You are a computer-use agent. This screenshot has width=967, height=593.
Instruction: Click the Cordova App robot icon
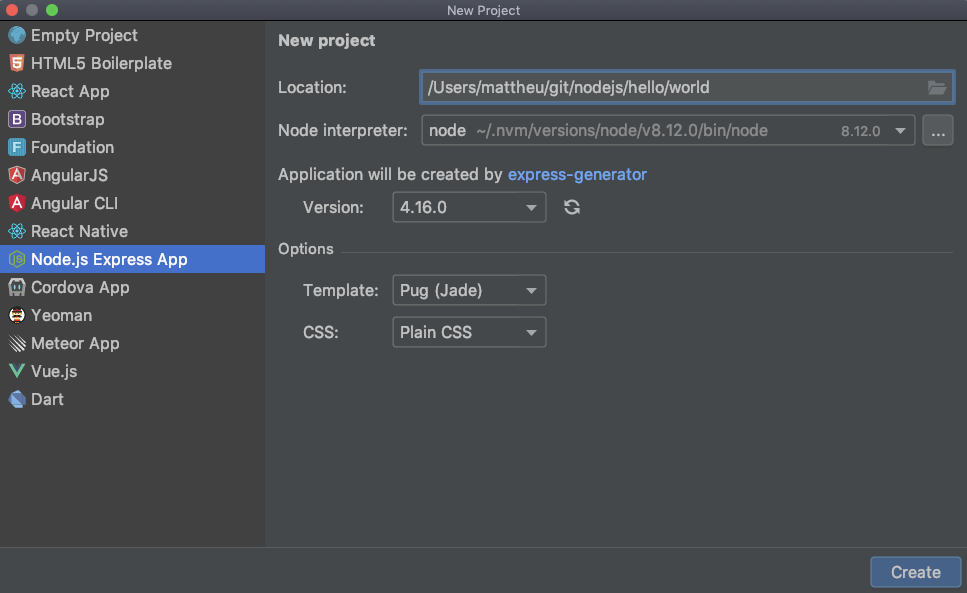[17, 287]
